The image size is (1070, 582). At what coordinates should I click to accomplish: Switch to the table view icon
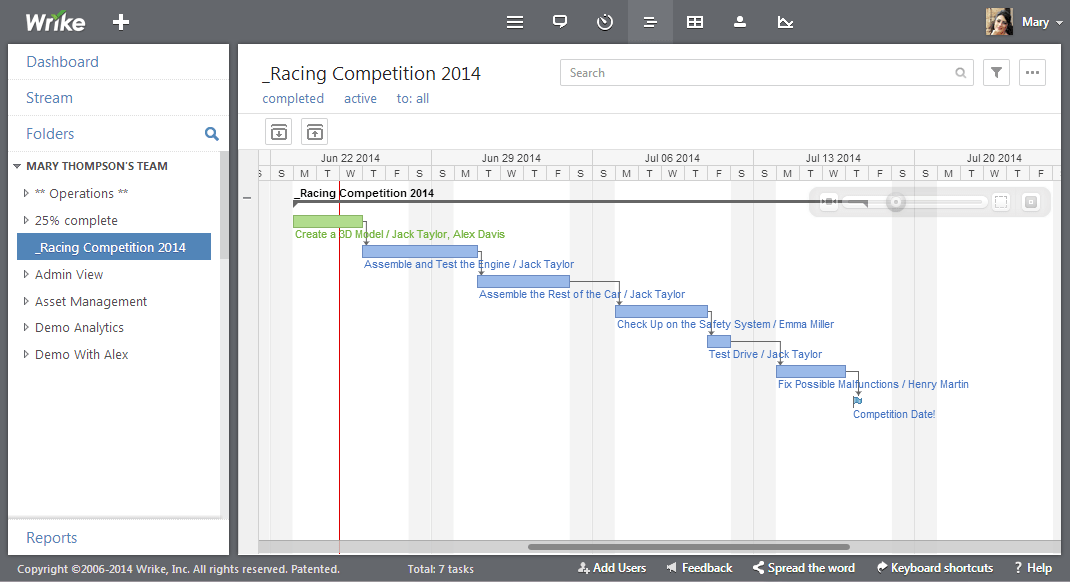point(694,22)
